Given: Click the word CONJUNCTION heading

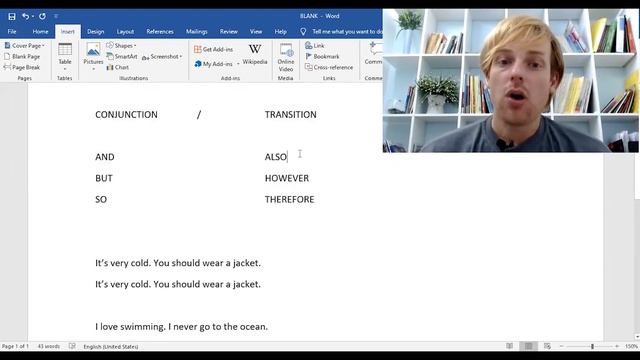Looking at the screenshot, I should 126,115.
